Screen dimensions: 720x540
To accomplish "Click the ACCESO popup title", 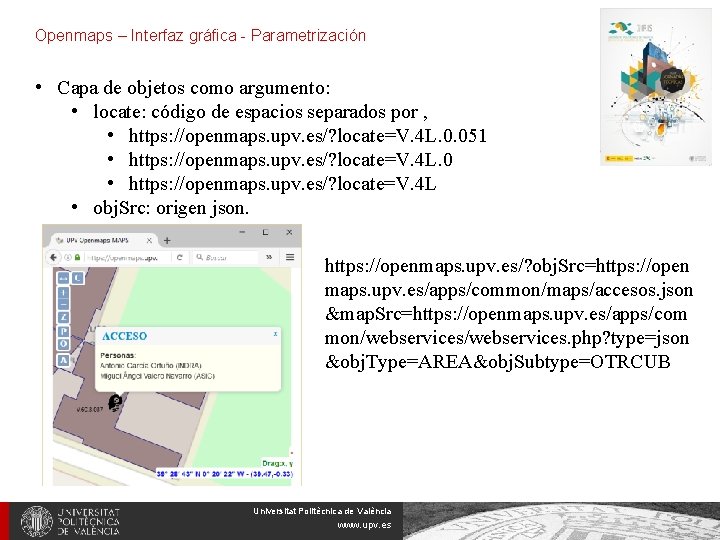I will click(x=124, y=336).
